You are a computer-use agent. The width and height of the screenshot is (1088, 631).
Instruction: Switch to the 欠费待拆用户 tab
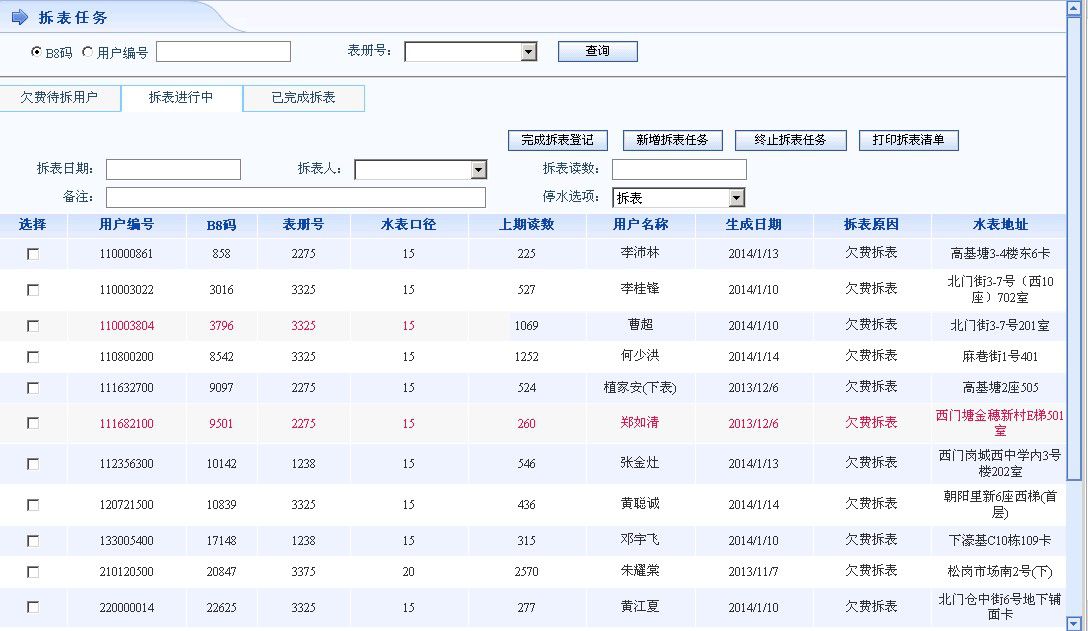point(60,98)
